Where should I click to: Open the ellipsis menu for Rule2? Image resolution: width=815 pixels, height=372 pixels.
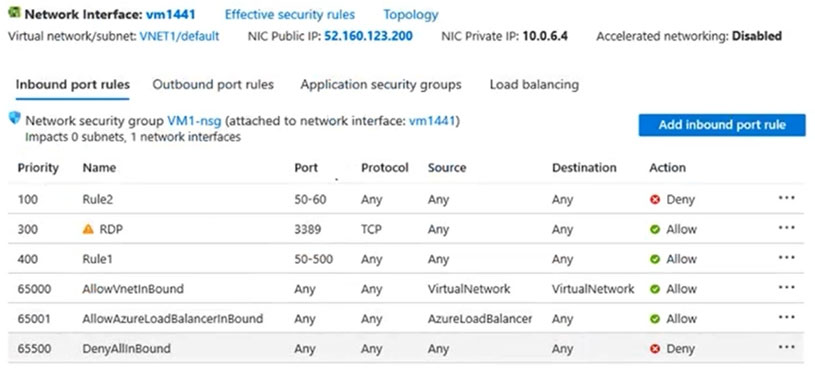click(x=787, y=198)
